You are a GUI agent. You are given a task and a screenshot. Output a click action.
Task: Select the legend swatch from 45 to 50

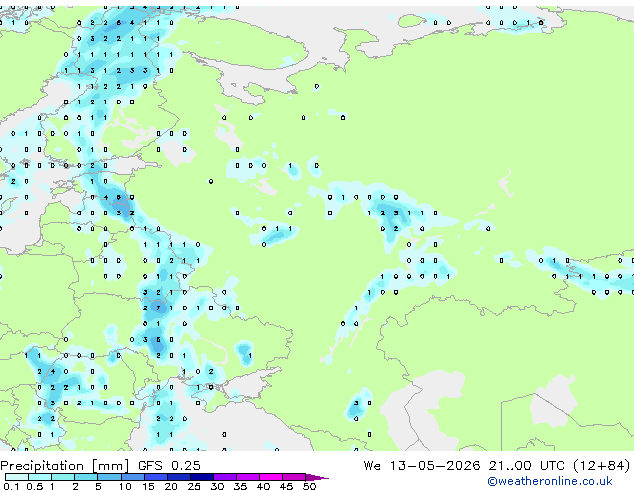click(x=294, y=477)
